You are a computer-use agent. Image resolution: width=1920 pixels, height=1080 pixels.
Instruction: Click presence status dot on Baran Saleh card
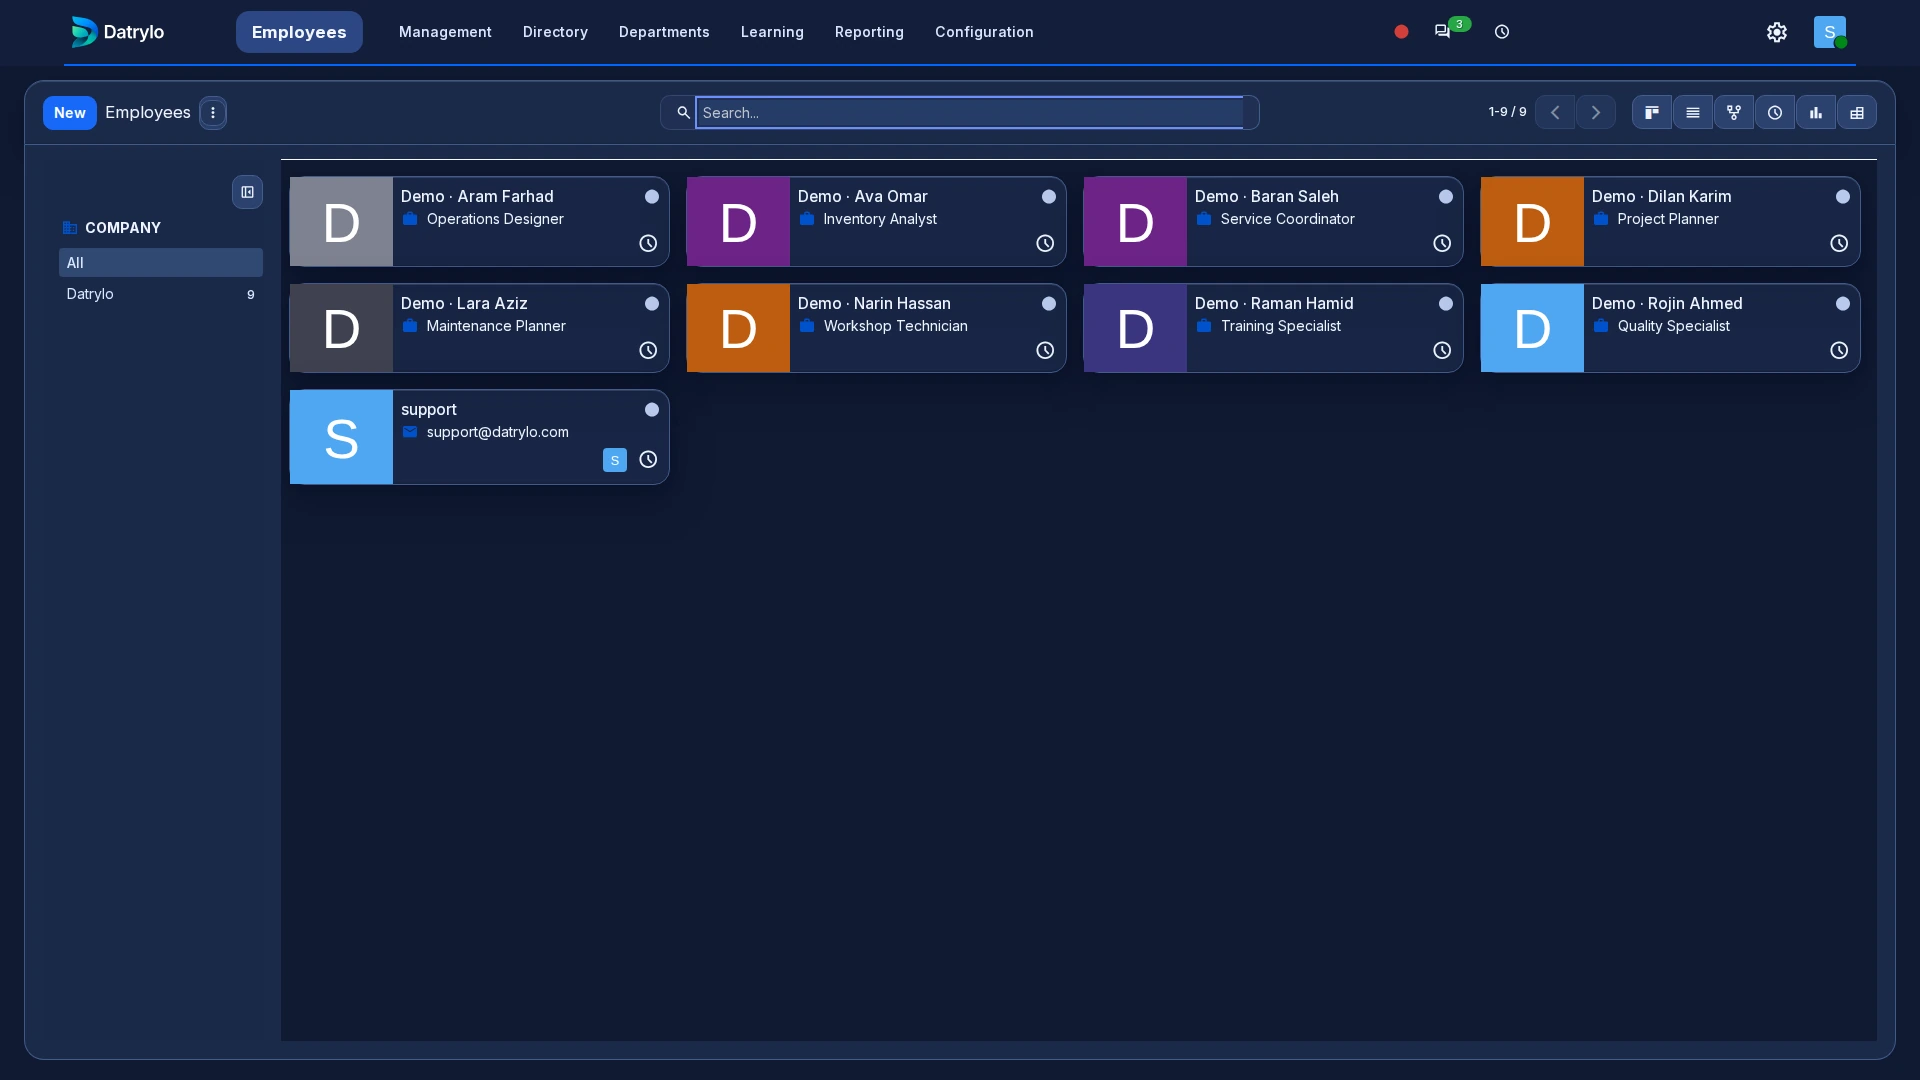tap(1446, 197)
